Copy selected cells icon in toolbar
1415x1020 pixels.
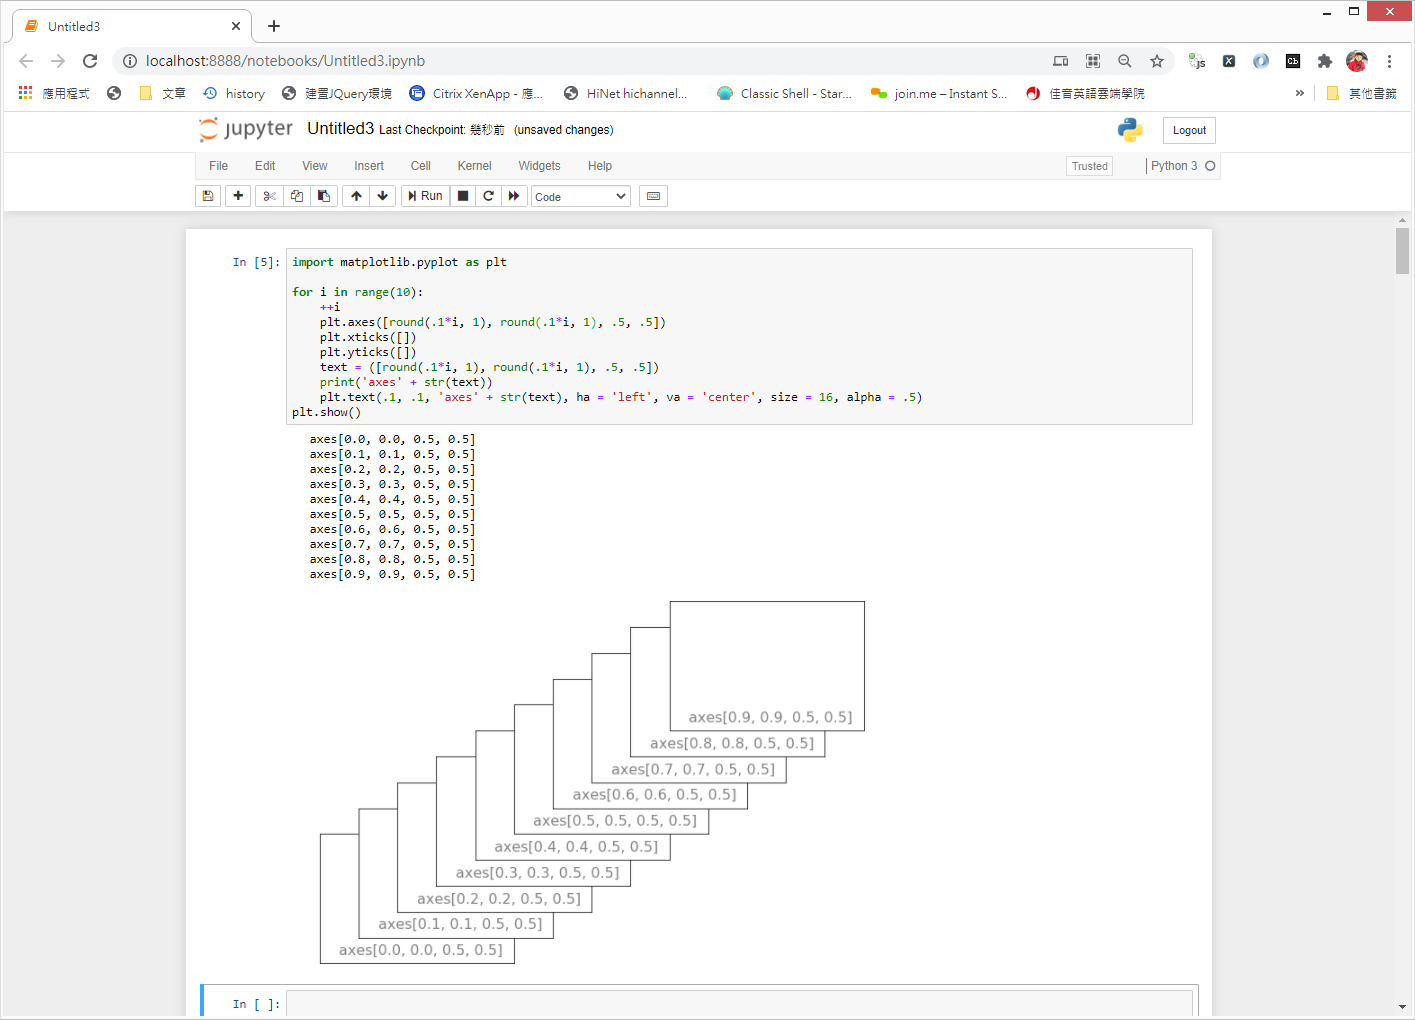(297, 196)
